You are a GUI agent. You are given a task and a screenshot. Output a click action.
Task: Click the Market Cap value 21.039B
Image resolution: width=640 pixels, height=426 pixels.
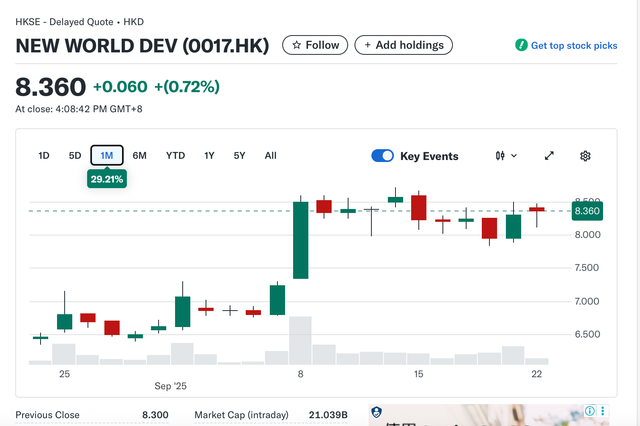coord(328,415)
